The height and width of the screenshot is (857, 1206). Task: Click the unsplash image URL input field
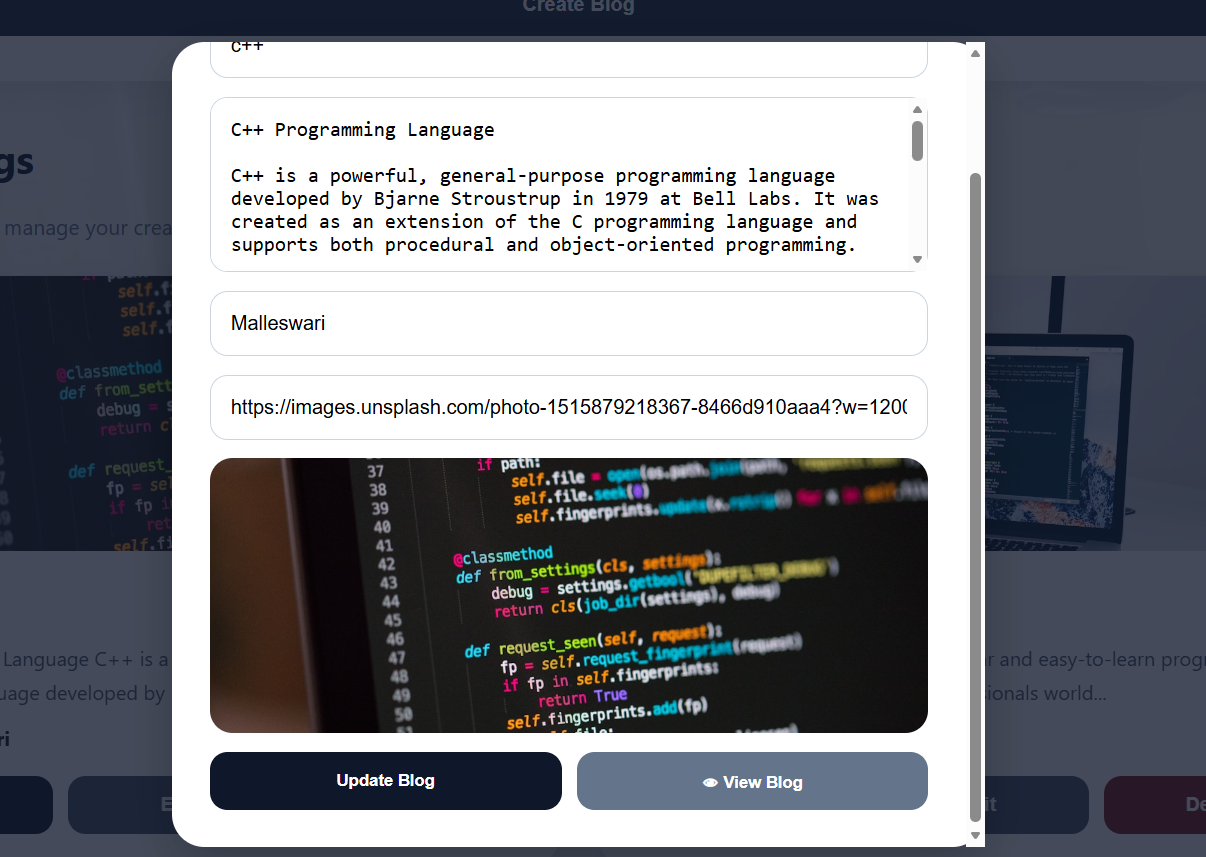pyautogui.click(x=569, y=407)
